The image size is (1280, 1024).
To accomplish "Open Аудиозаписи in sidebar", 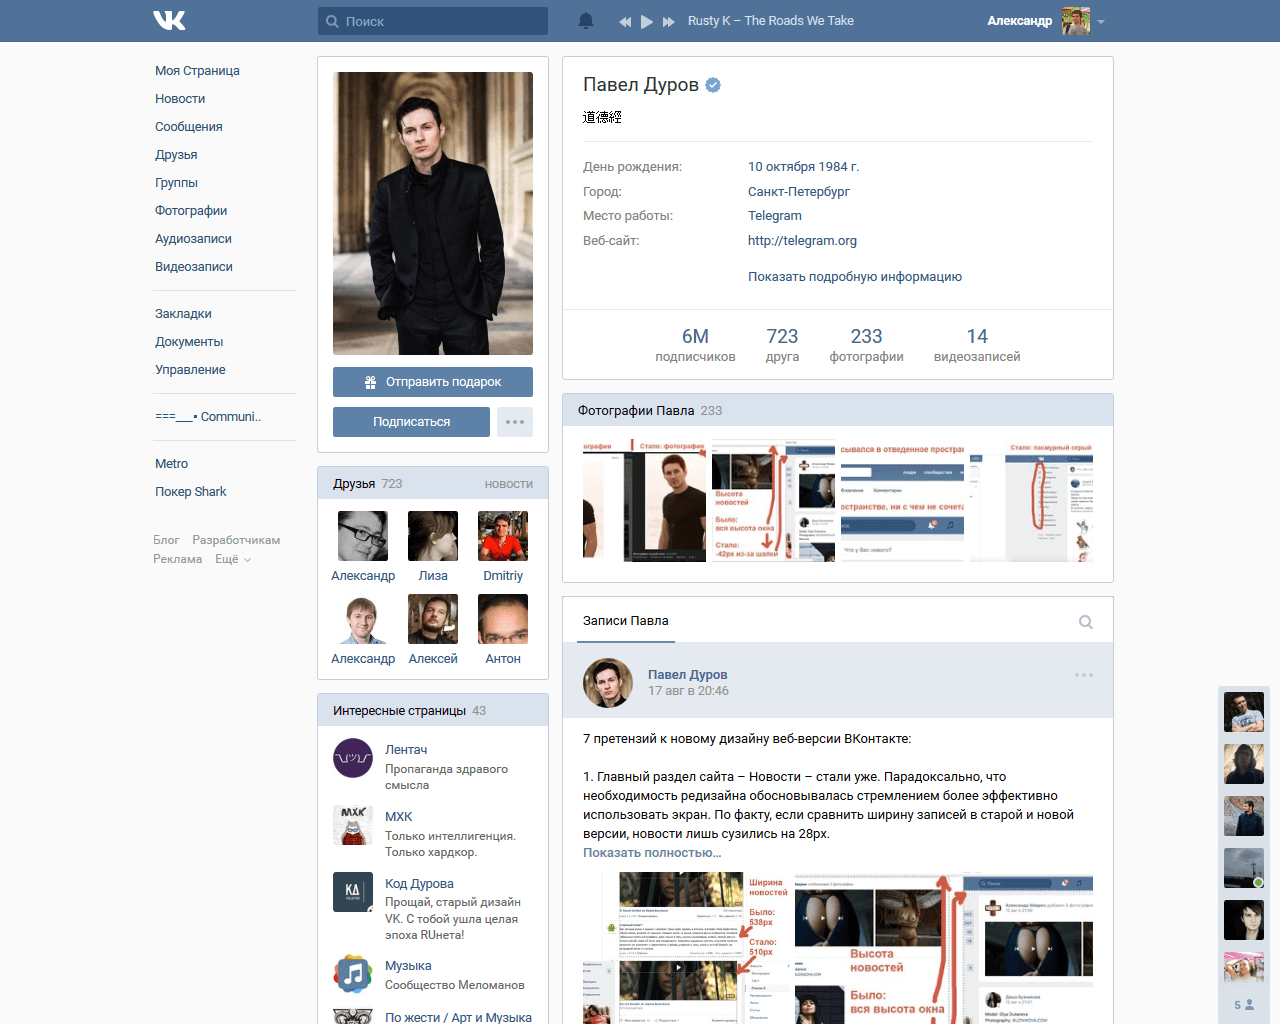I will coord(193,239).
